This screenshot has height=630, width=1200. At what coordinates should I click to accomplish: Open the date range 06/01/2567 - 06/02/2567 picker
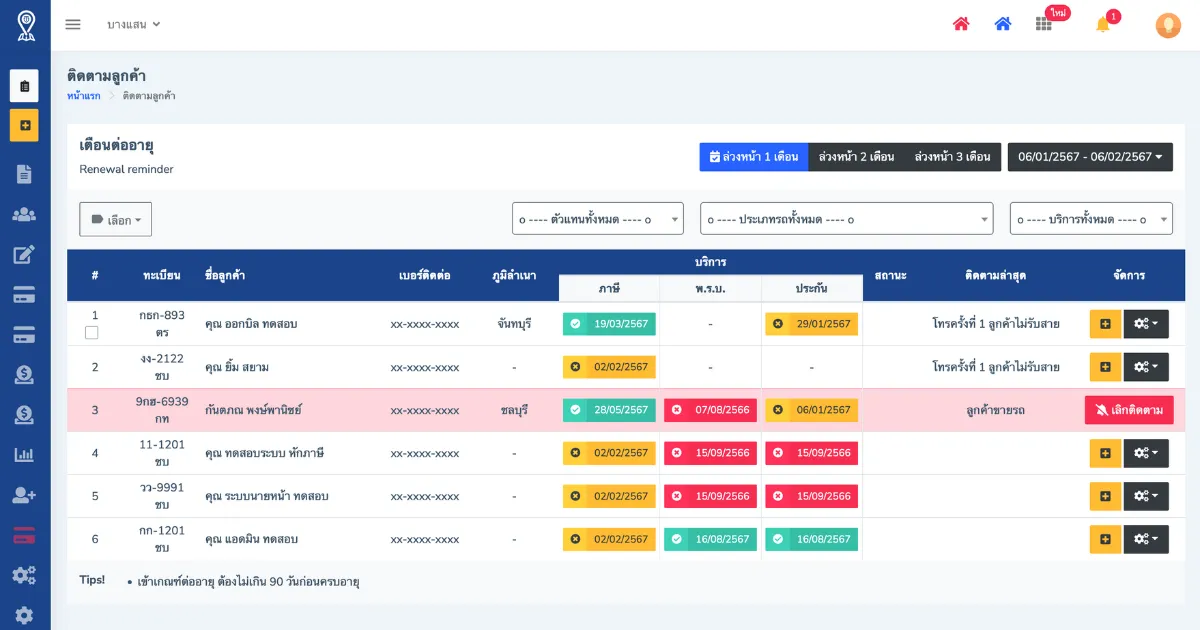tap(1090, 157)
